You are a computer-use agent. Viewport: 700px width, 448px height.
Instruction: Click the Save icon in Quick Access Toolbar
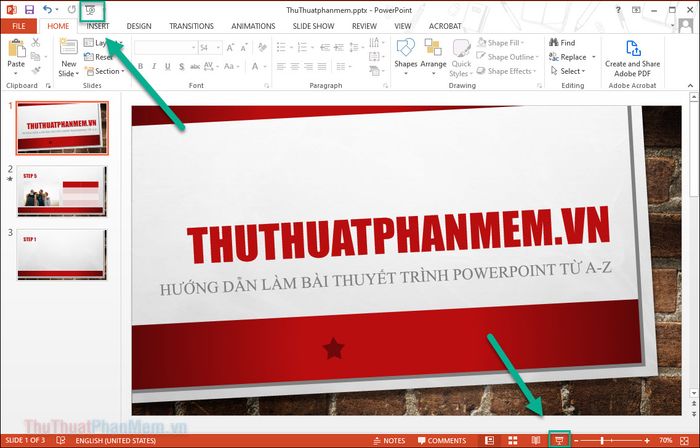pos(29,9)
